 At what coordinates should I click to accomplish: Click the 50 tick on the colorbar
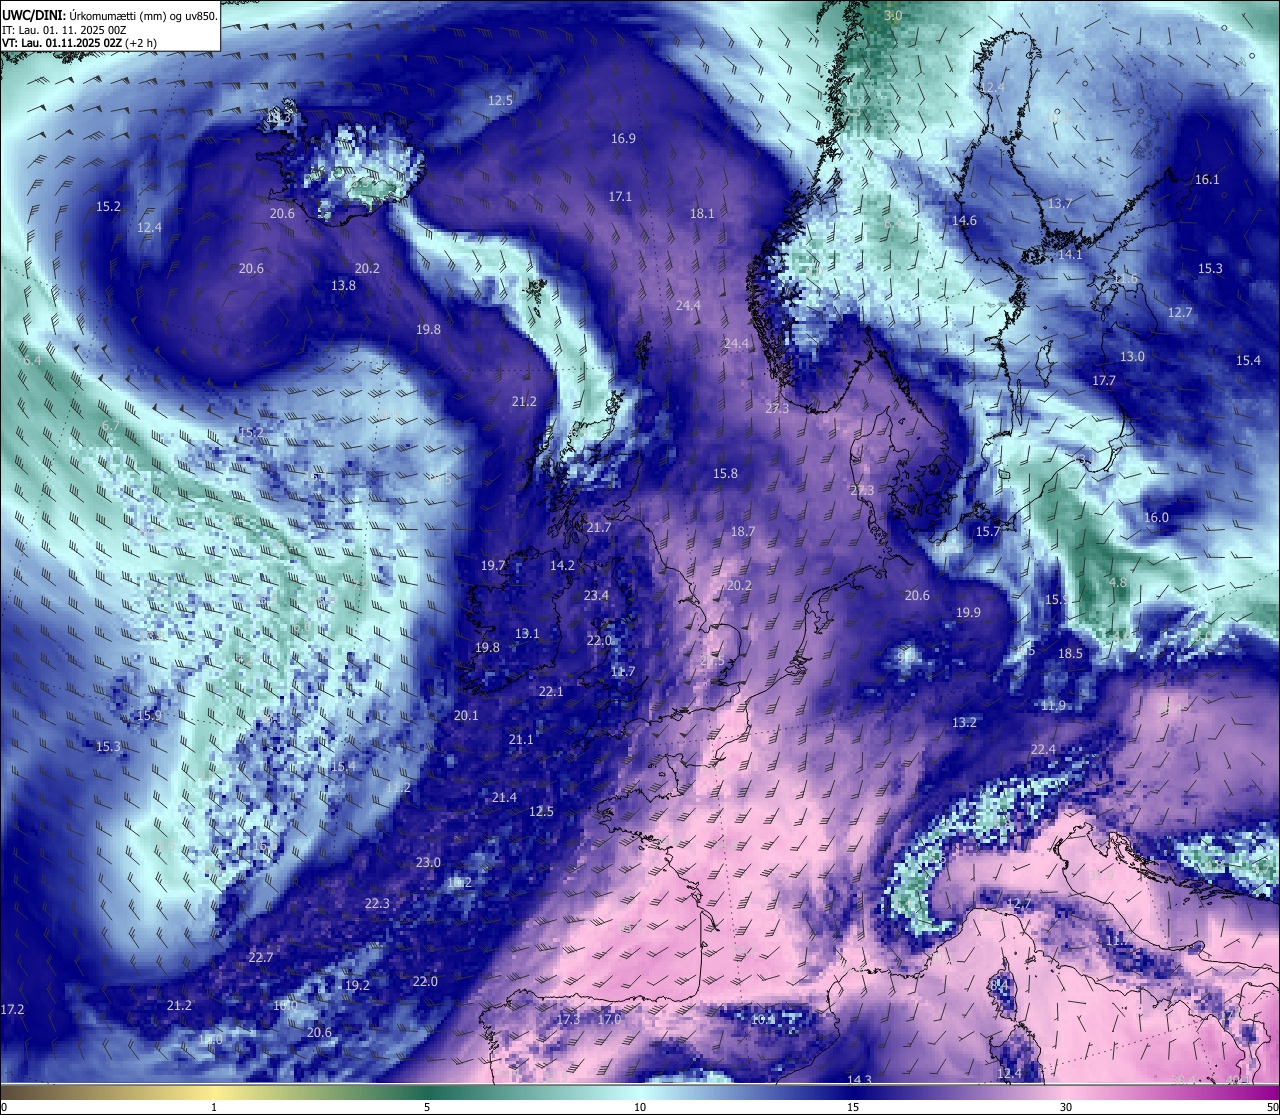pyautogui.click(x=1272, y=1107)
